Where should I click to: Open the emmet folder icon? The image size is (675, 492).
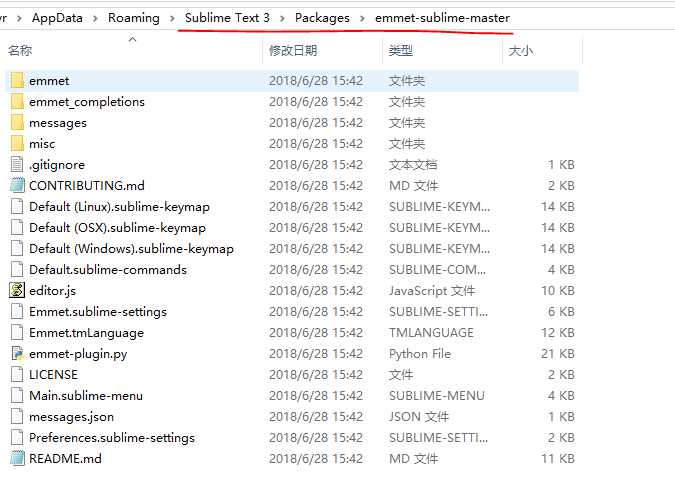click(x=17, y=80)
